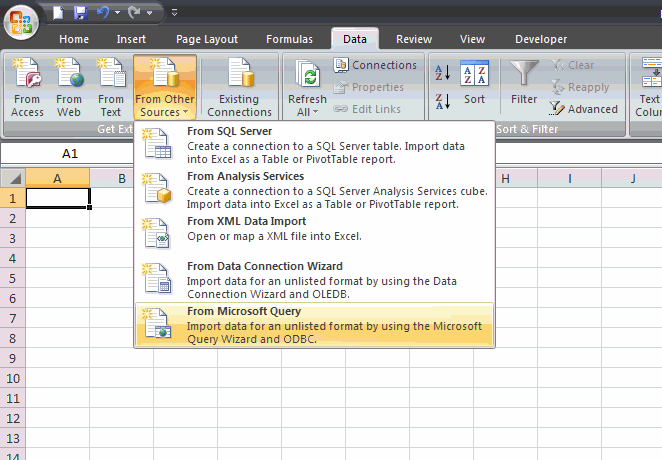Screen dimensions: 662x460
Task: Select column H header
Action: (x=505, y=178)
